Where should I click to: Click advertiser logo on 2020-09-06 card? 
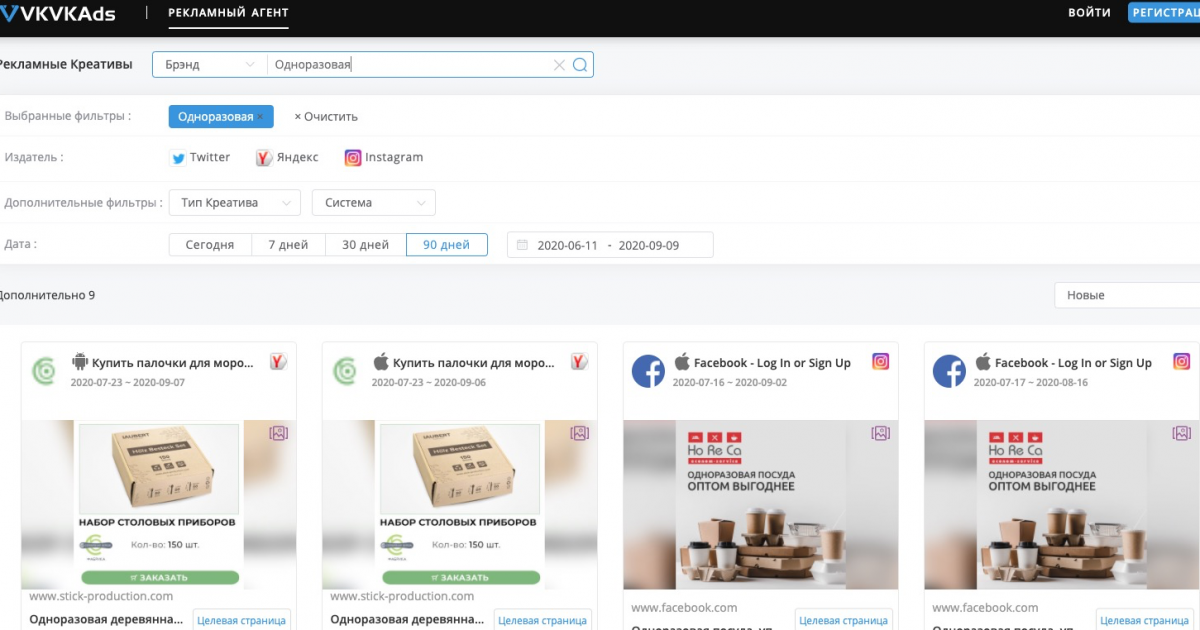[345, 371]
